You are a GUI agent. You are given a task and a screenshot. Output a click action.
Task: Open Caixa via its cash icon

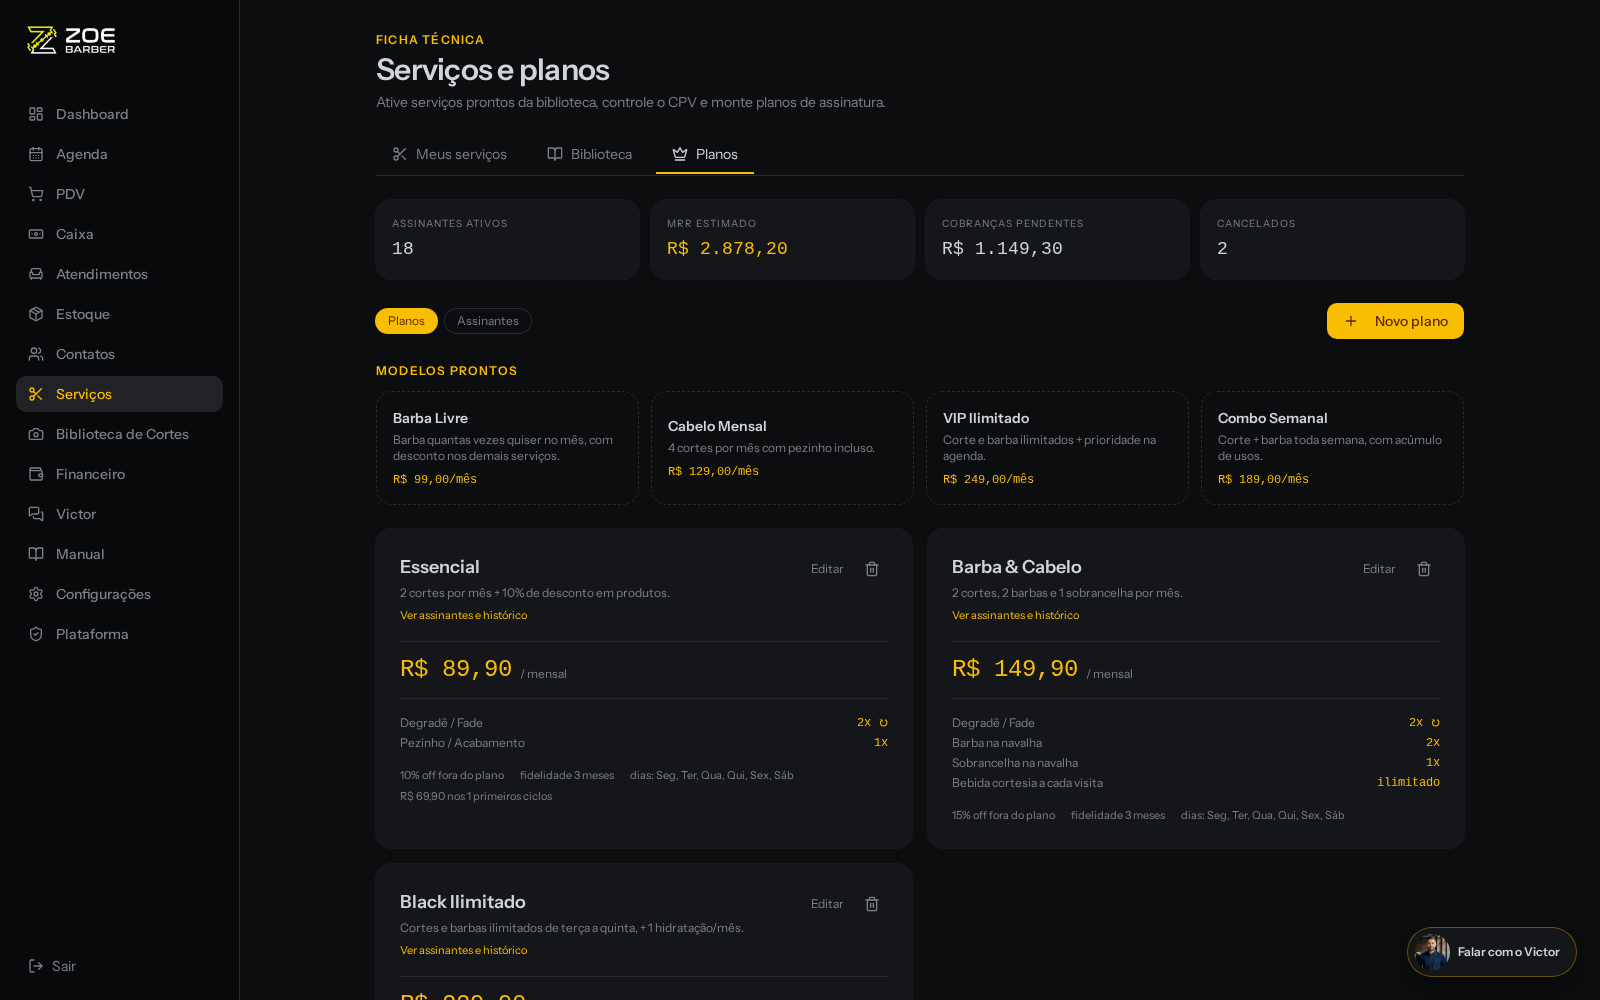click(x=36, y=234)
